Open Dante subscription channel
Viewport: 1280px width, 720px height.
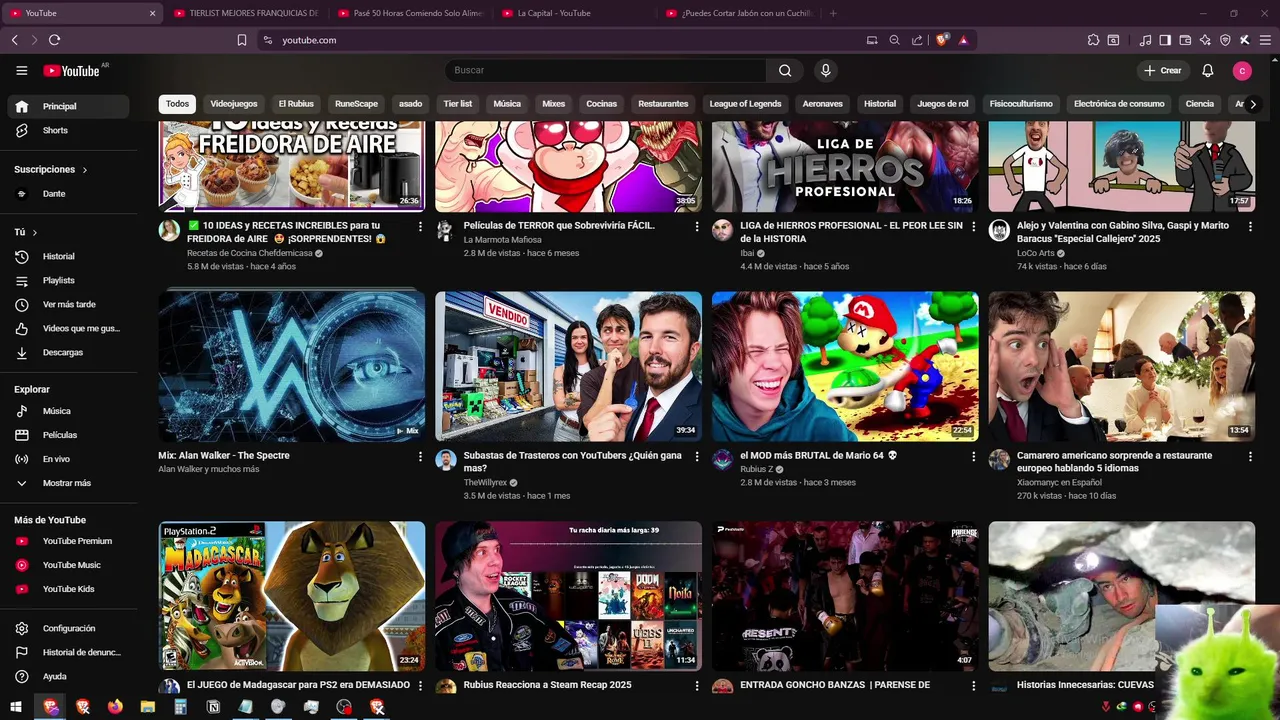(68, 194)
